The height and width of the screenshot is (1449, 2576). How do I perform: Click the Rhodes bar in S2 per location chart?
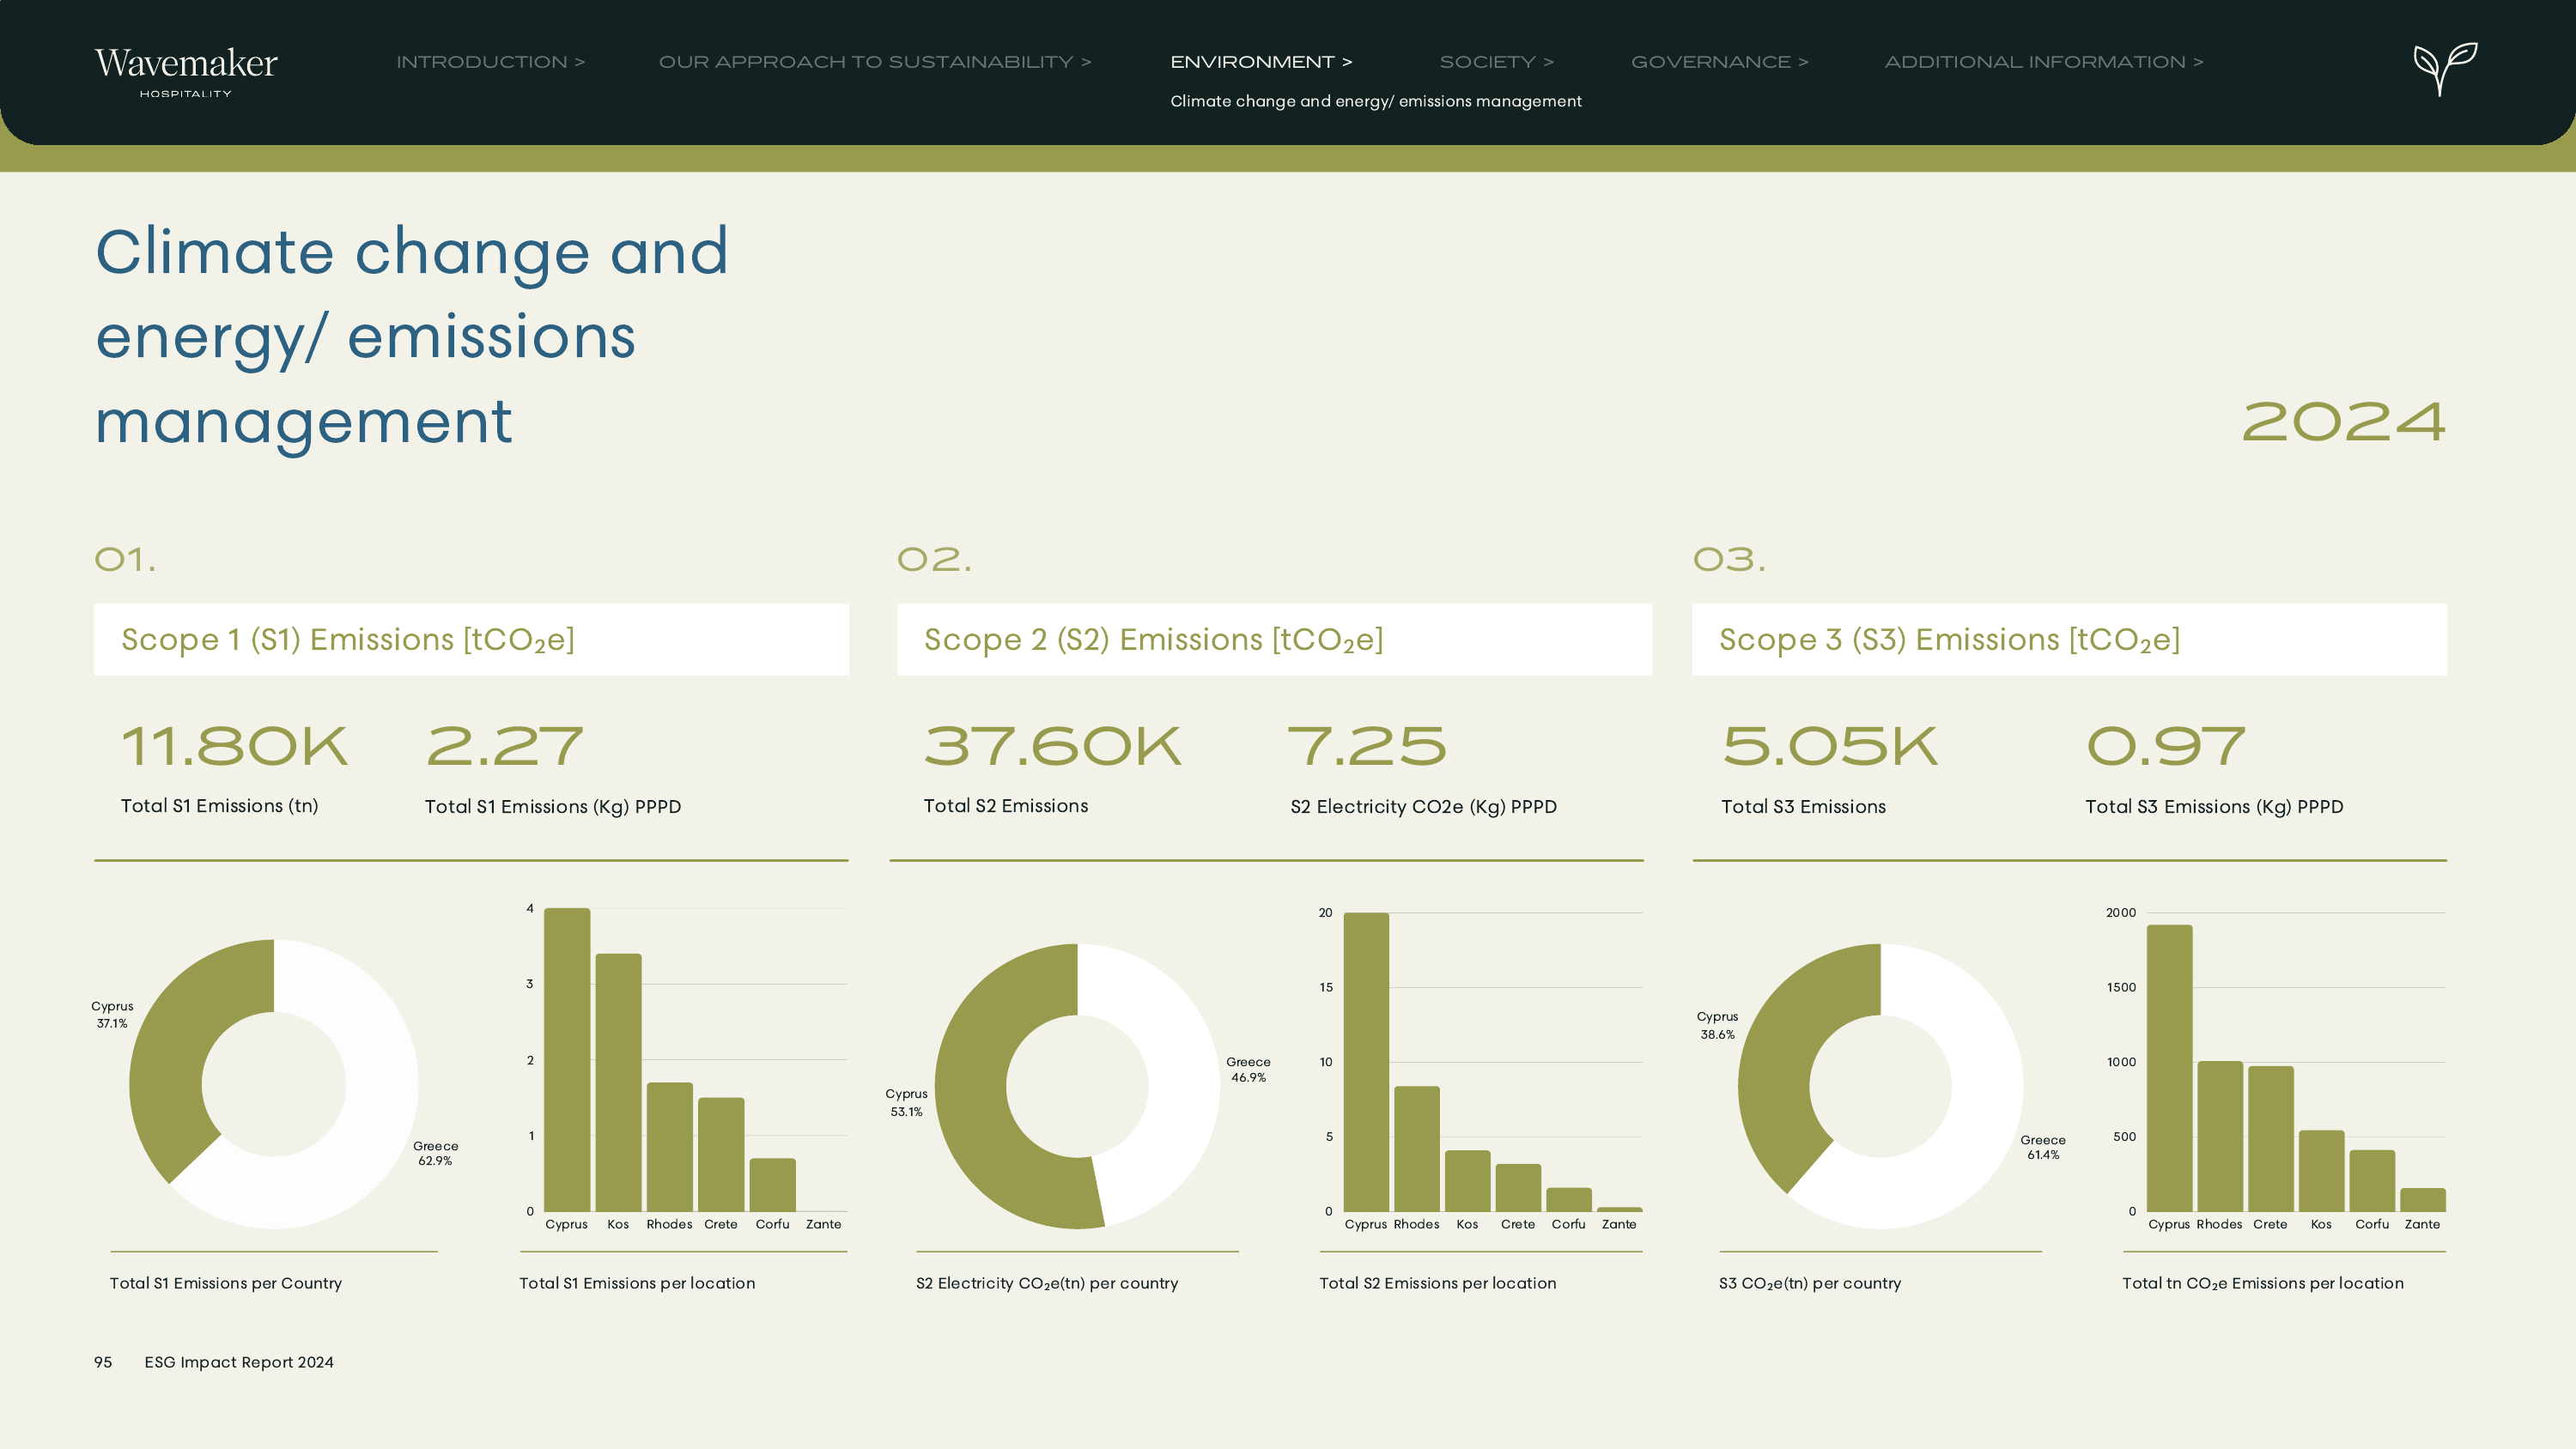point(1417,1149)
